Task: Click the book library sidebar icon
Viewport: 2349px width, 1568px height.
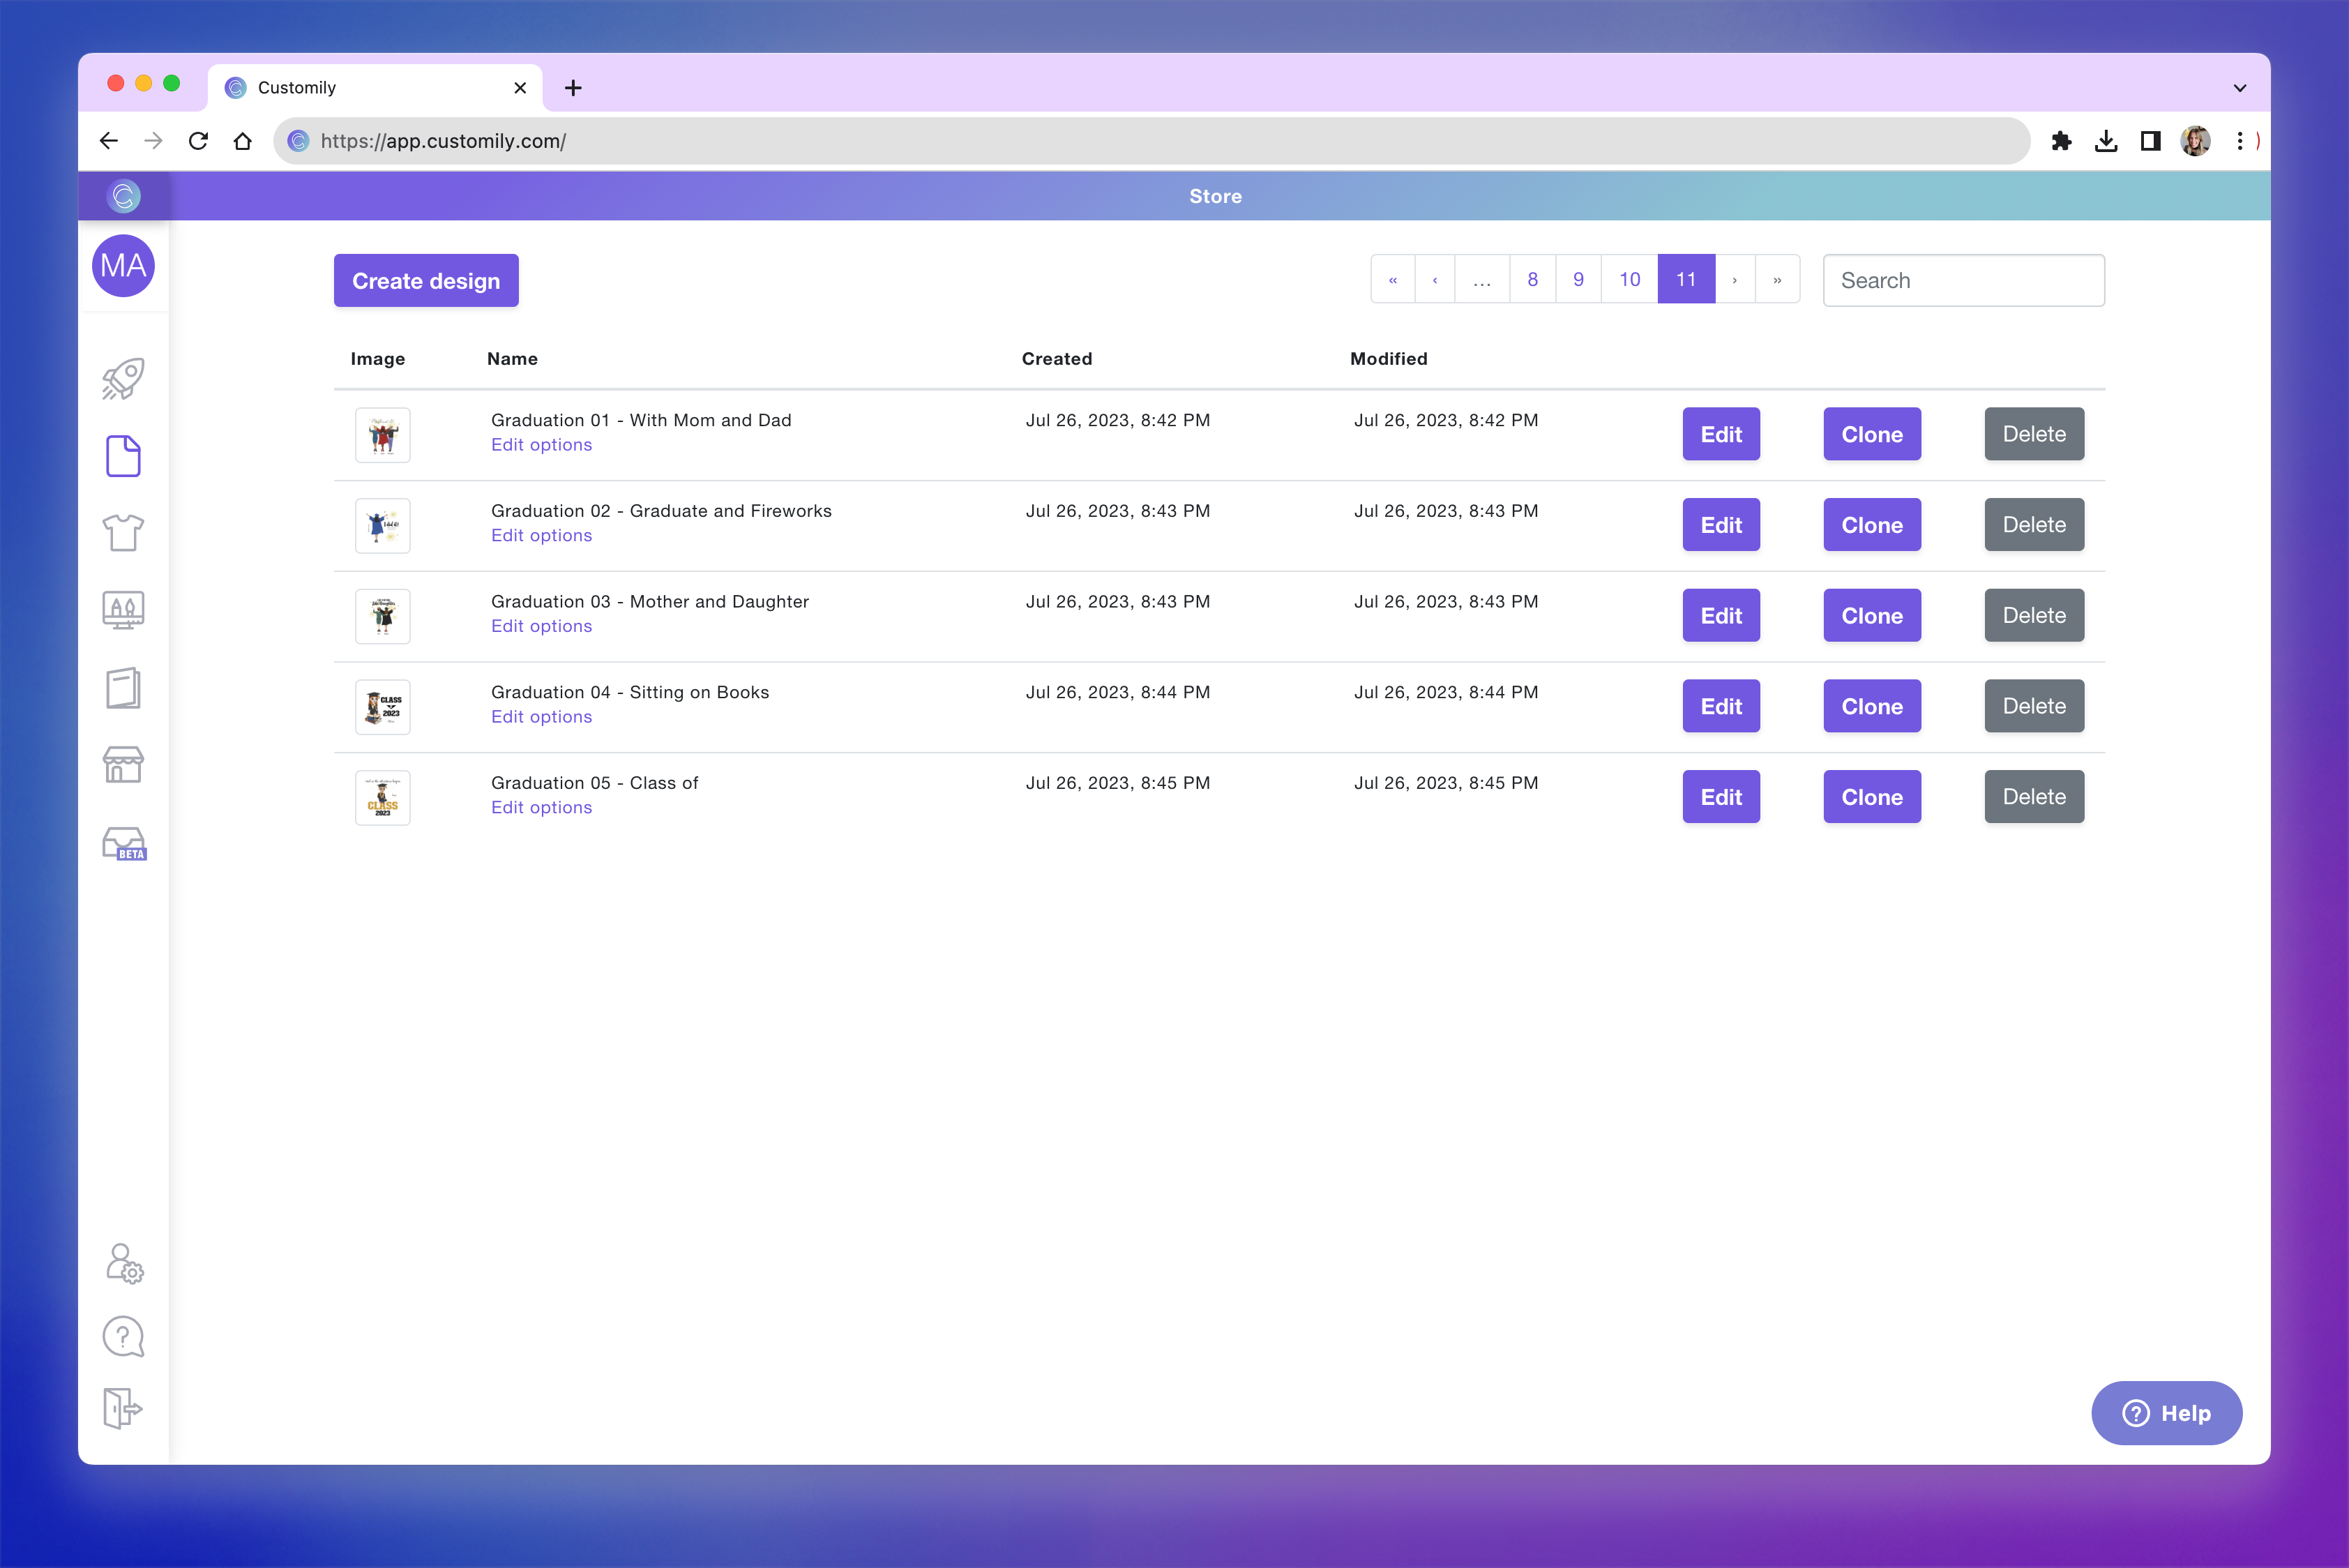Action: (123, 688)
